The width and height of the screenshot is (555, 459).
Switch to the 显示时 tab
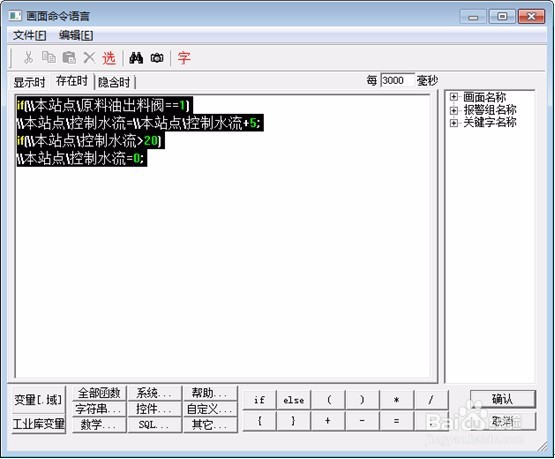tap(29, 82)
